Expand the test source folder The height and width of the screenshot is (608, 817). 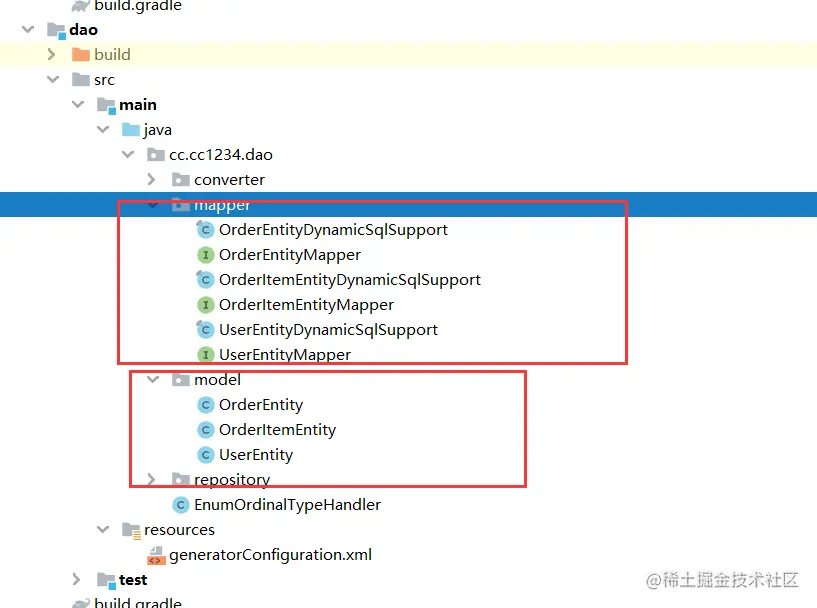tap(76, 579)
